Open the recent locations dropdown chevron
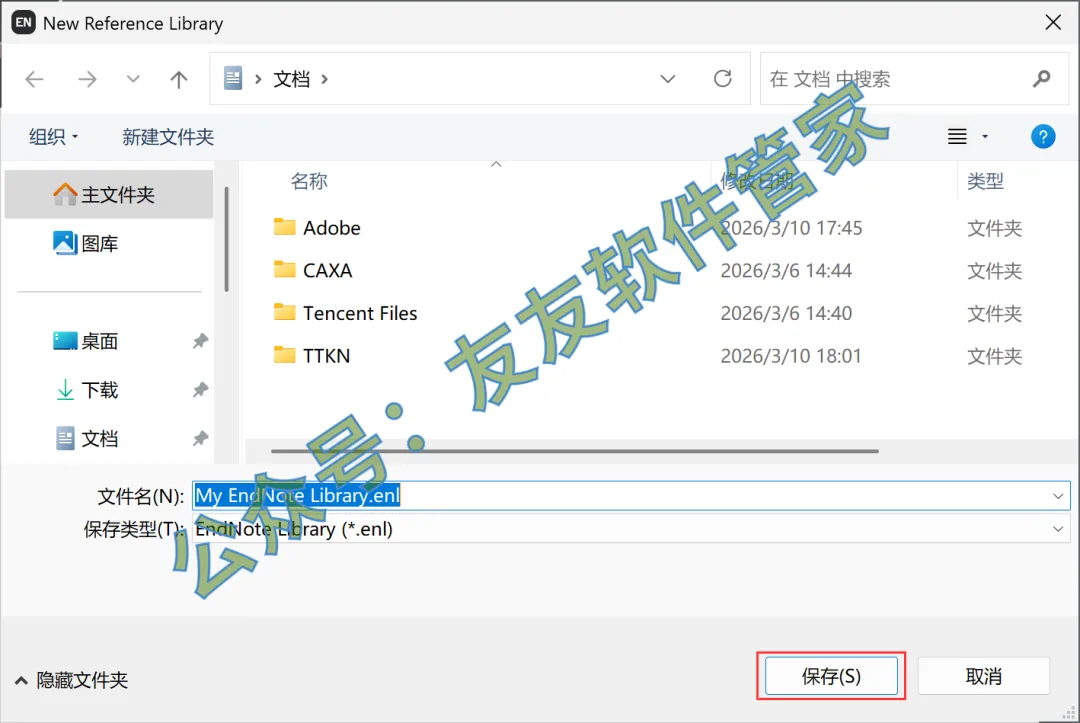This screenshot has height=723, width=1080. coord(133,79)
